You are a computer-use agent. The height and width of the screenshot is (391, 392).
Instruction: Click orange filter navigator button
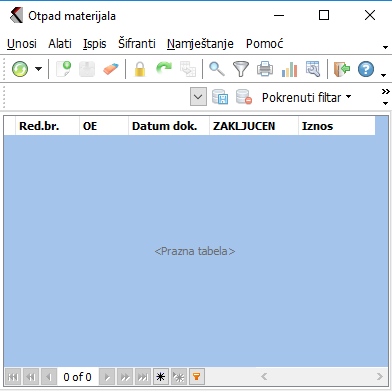(197, 377)
